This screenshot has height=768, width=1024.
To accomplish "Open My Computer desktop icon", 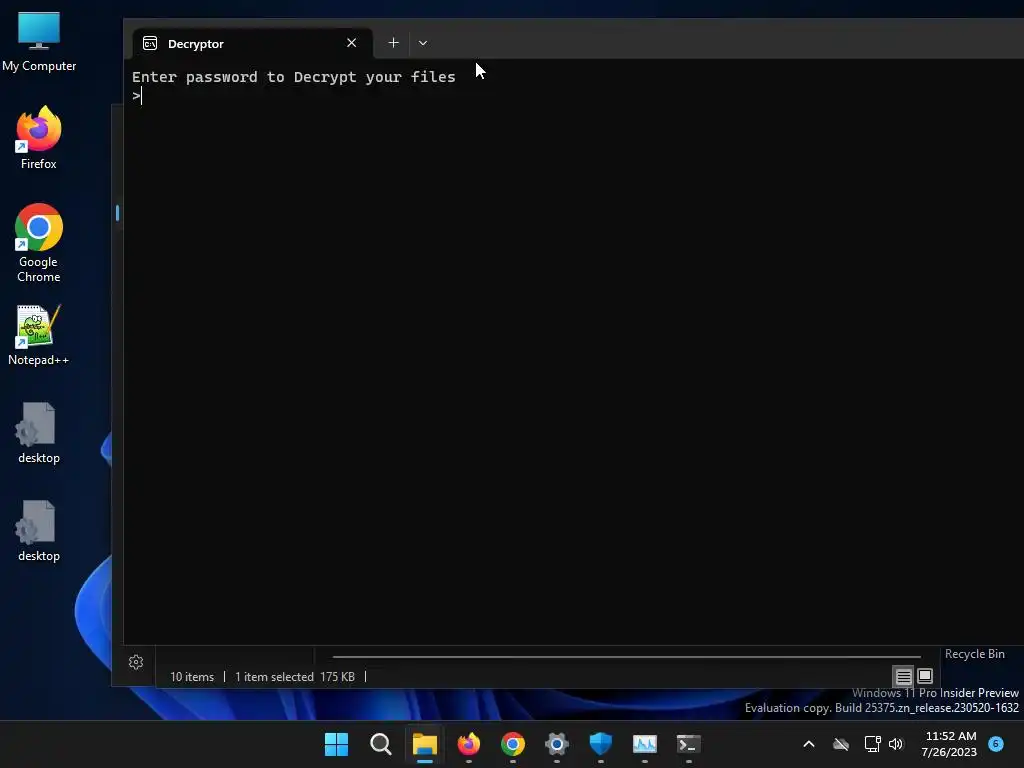I will click(x=39, y=41).
